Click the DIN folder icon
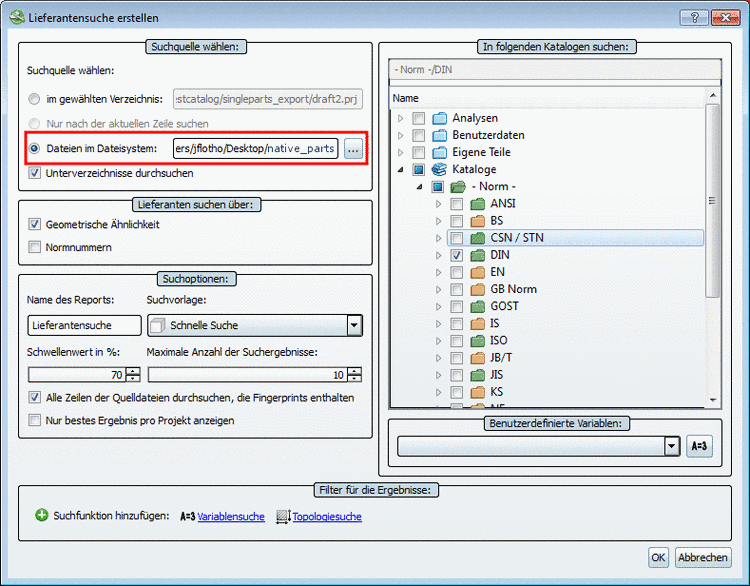750x586 pixels. [x=477, y=255]
